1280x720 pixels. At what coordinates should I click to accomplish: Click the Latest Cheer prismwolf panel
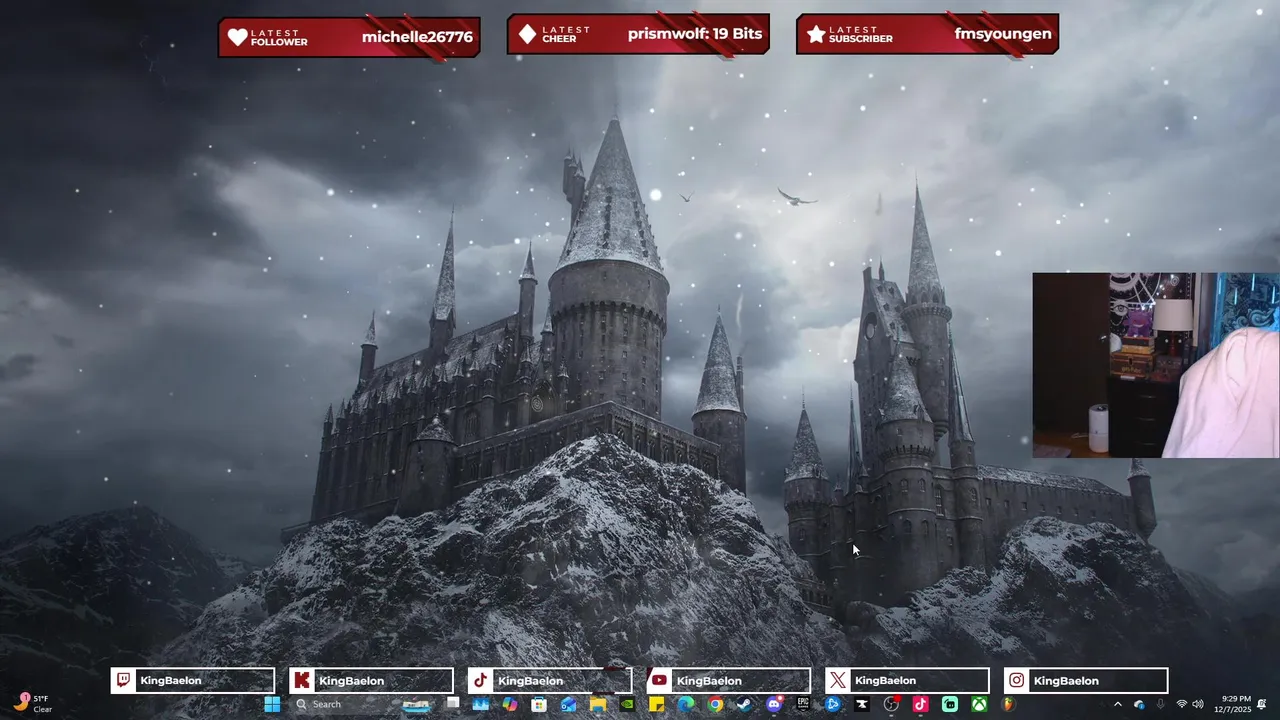(x=638, y=34)
